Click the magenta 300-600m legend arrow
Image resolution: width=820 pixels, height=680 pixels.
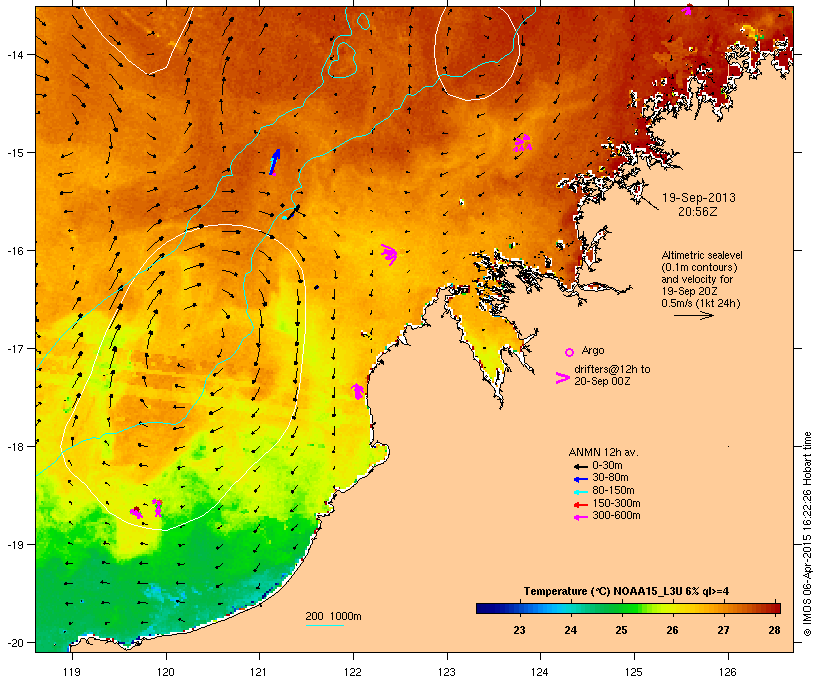point(580,517)
